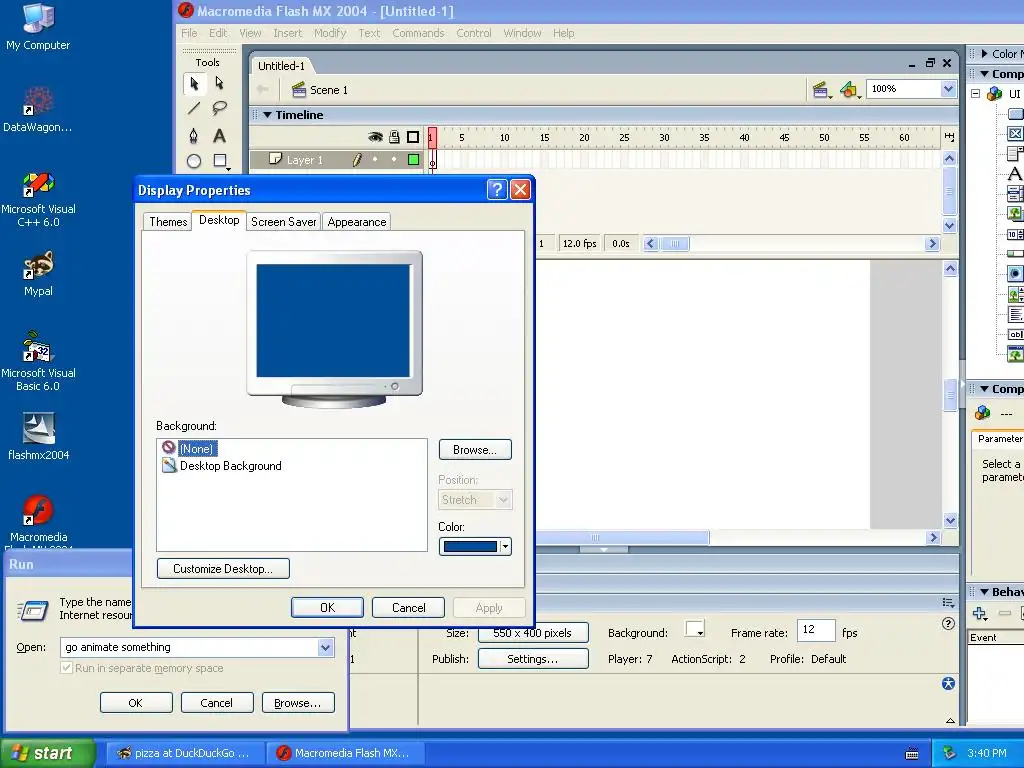Click OK in Display Properties
1024x768 pixels.
[327, 608]
